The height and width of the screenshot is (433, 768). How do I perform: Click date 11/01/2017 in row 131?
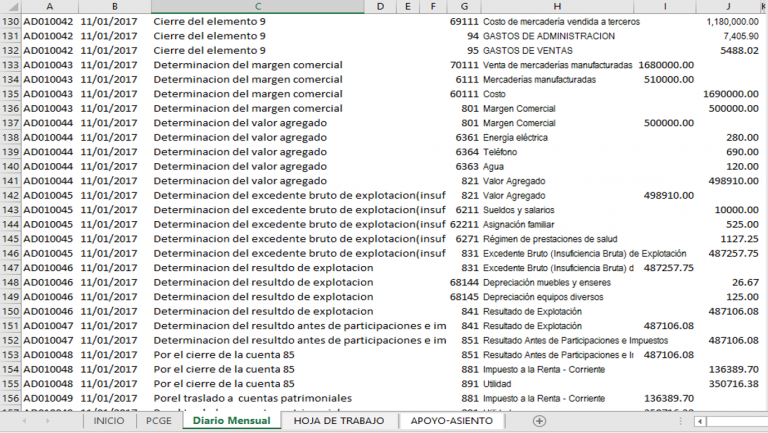[109, 36]
